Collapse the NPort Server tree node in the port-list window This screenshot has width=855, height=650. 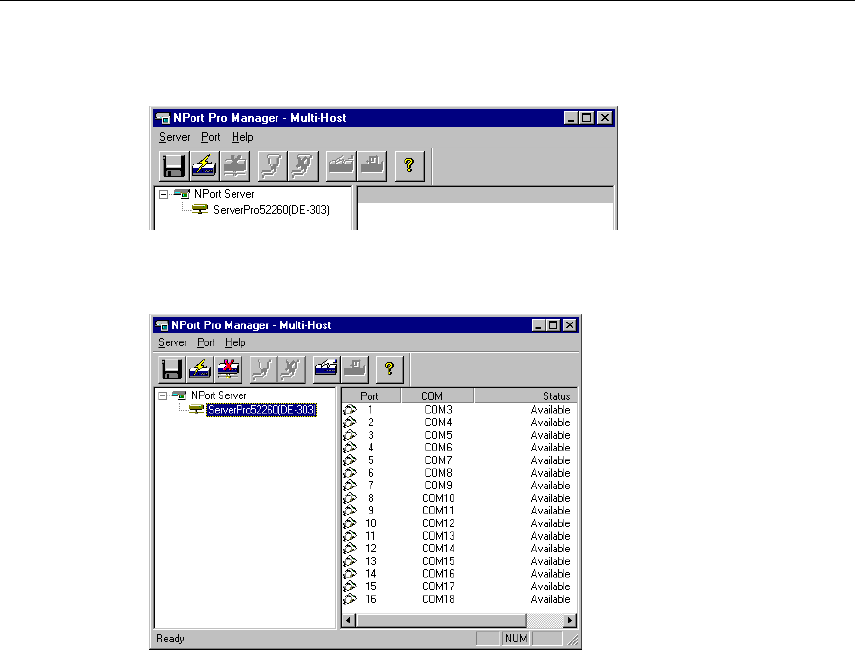[x=162, y=396]
